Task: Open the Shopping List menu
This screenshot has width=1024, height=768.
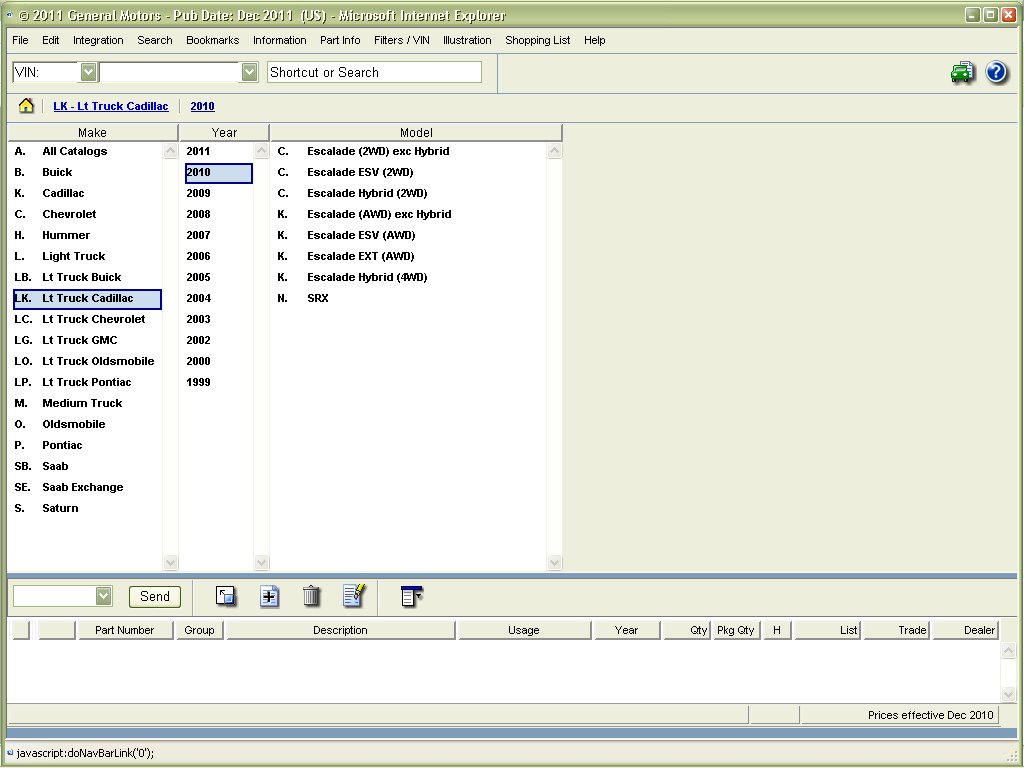Action: 537,40
